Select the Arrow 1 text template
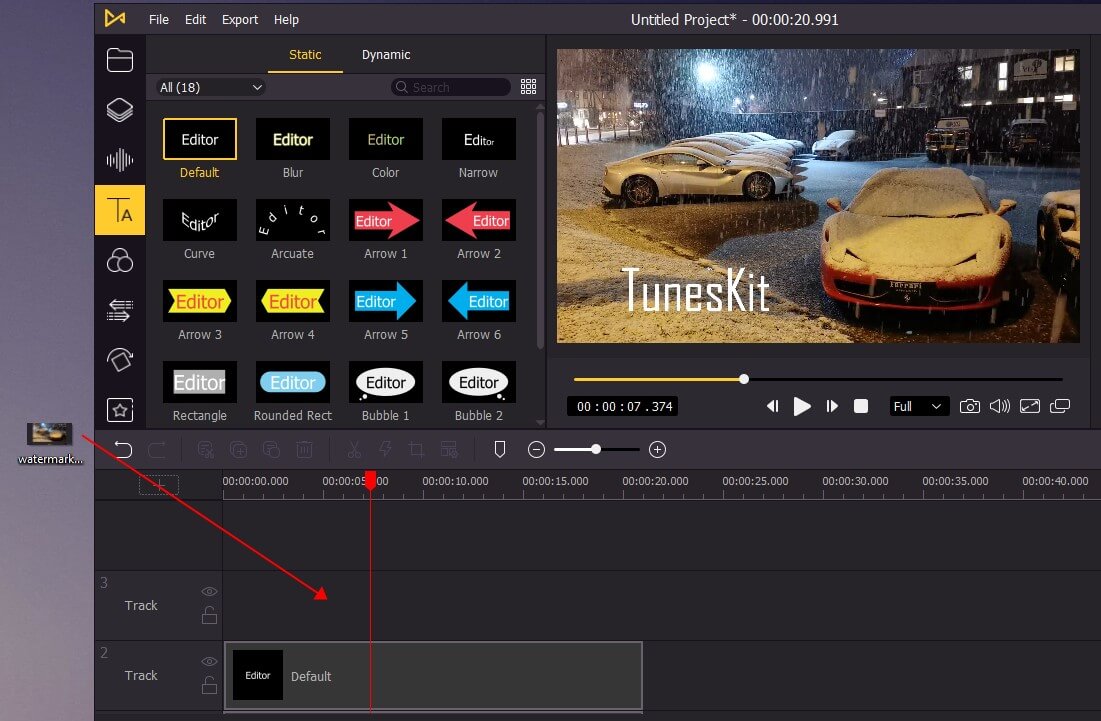This screenshot has height=721, width=1101. tap(385, 230)
